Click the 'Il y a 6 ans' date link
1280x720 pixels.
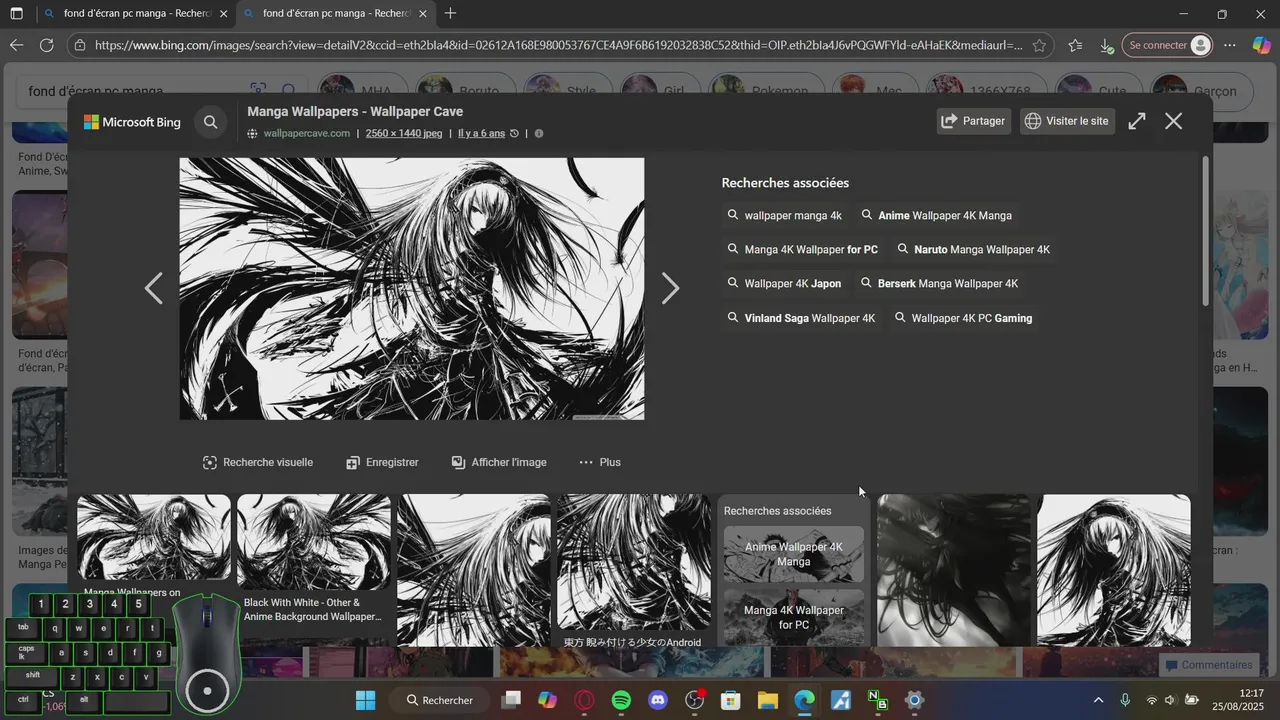[x=481, y=133]
